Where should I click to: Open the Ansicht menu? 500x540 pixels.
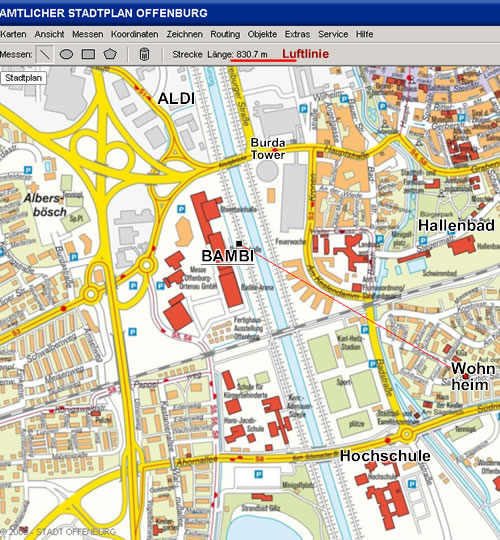(49, 34)
